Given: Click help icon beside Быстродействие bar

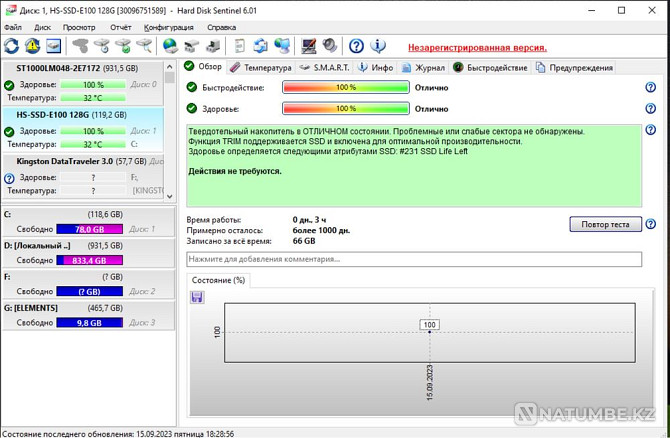Looking at the screenshot, I should 650,87.
